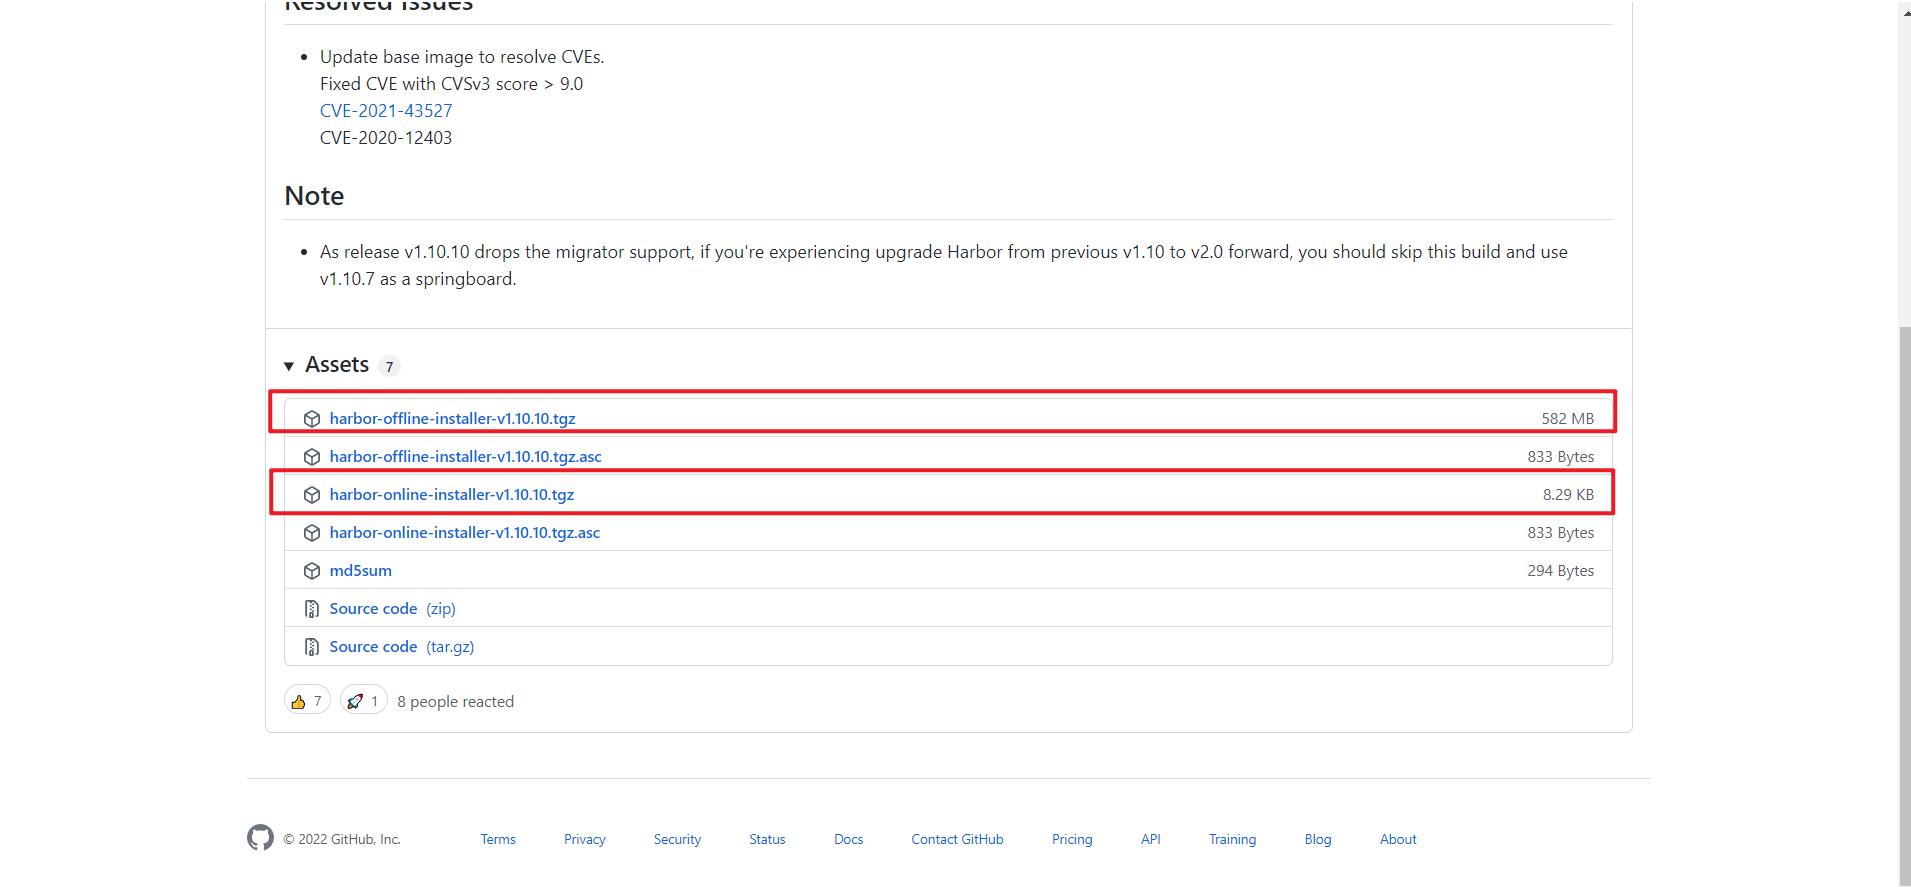Collapse the Assets section triangle
Screen dimensions: 1911x887
click(x=289, y=366)
